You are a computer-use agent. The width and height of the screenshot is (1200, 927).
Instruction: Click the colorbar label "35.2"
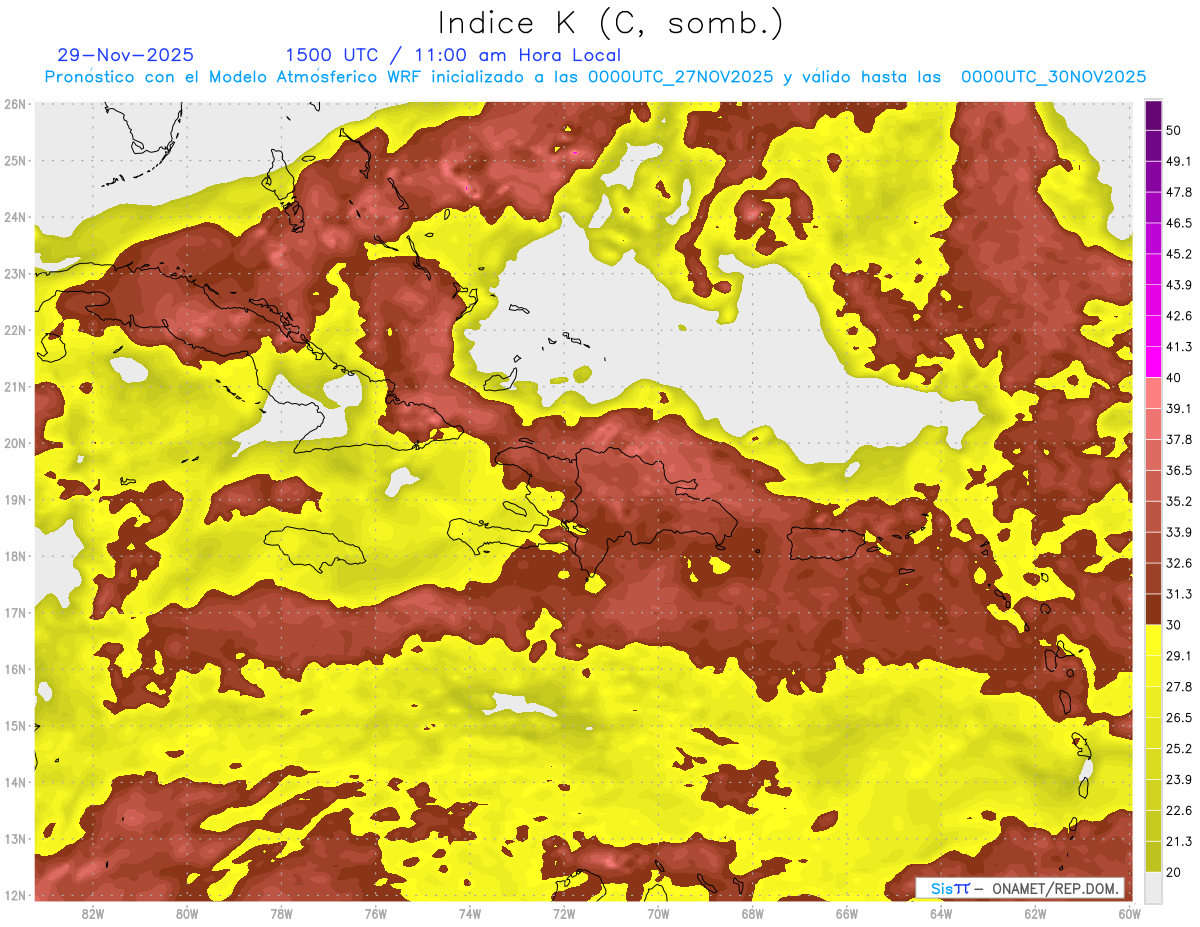point(1180,501)
